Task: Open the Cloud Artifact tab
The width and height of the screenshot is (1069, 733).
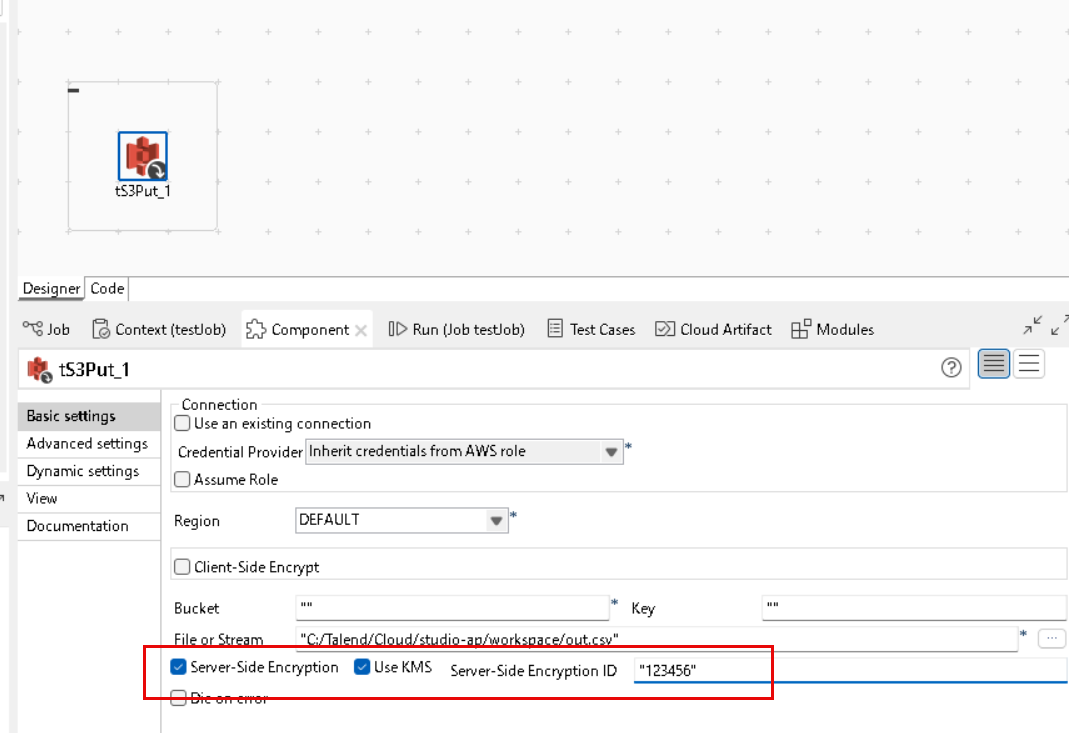Action: pos(713,329)
